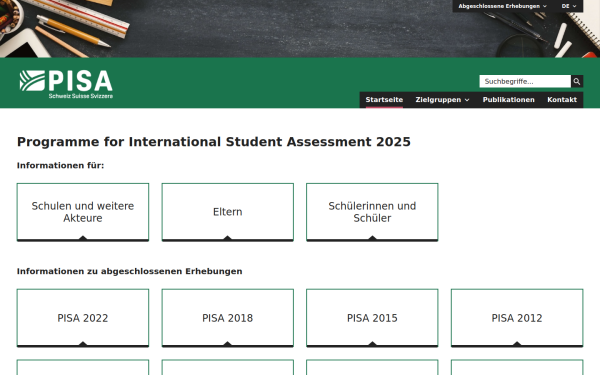600x375 pixels.
Task: Click the PISA Schweiz logo
Action: click(x=66, y=84)
